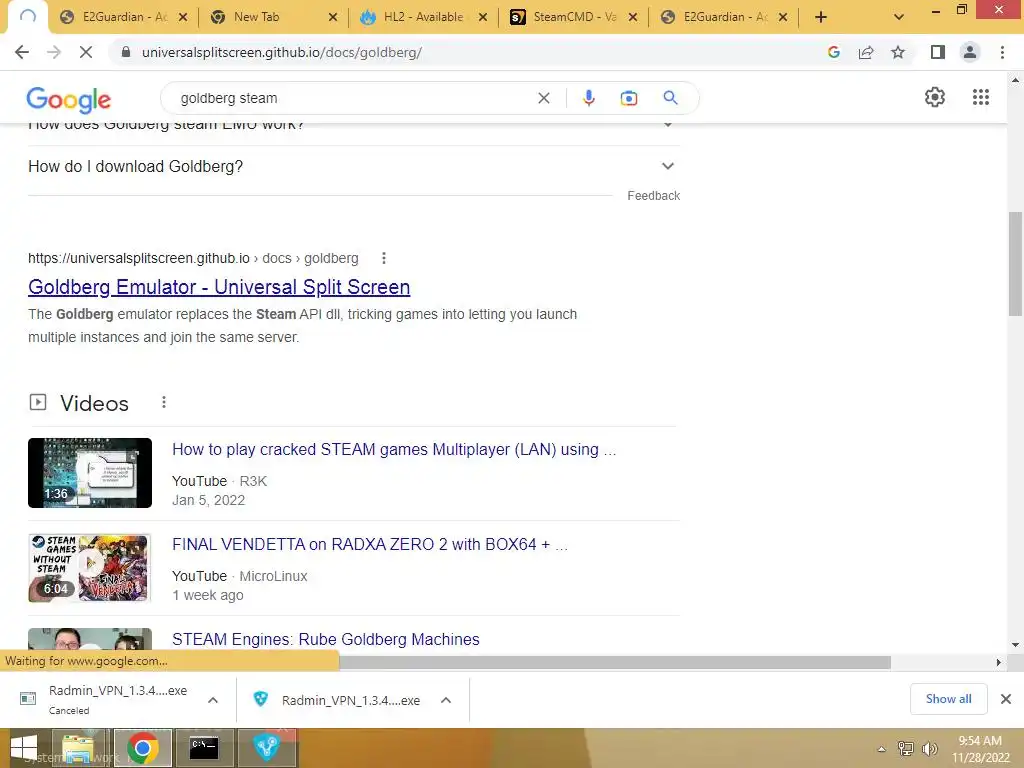The height and width of the screenshot is (768, 1024).
Task: Open options menu for Videos section
Action: [x=164, y=402]
